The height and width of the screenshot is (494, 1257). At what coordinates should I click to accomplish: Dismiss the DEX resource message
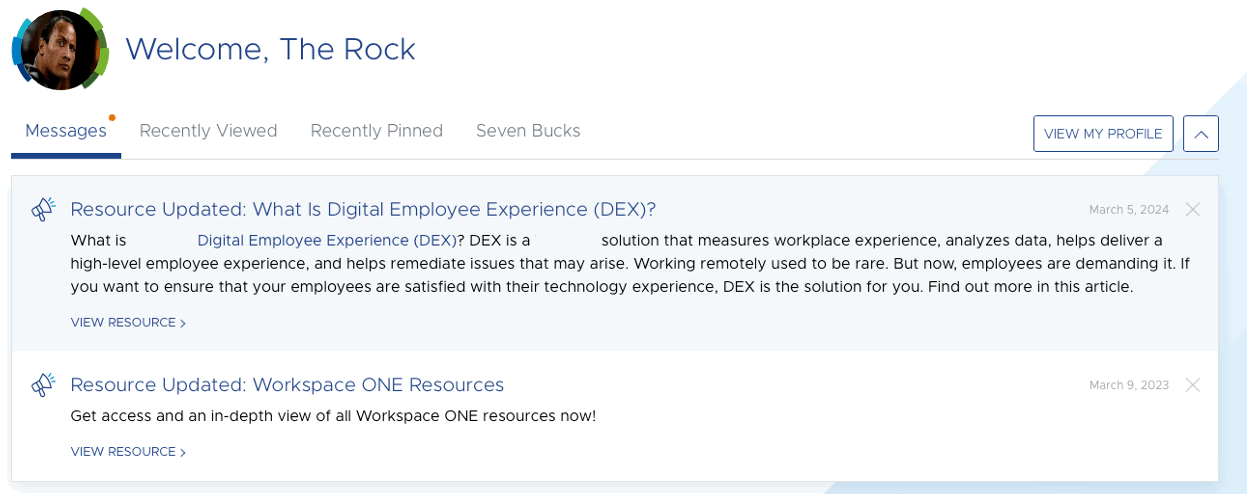click(x=1192, y=209)
